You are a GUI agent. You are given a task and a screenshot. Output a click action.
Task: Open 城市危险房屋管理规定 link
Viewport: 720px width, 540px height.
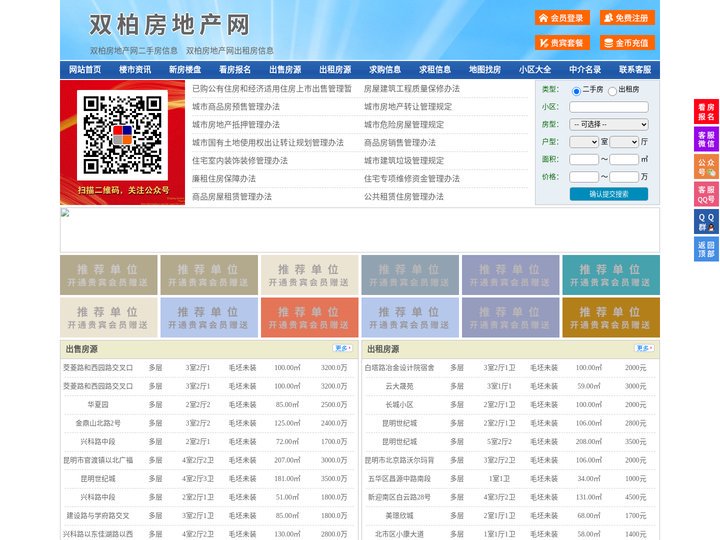404,124
